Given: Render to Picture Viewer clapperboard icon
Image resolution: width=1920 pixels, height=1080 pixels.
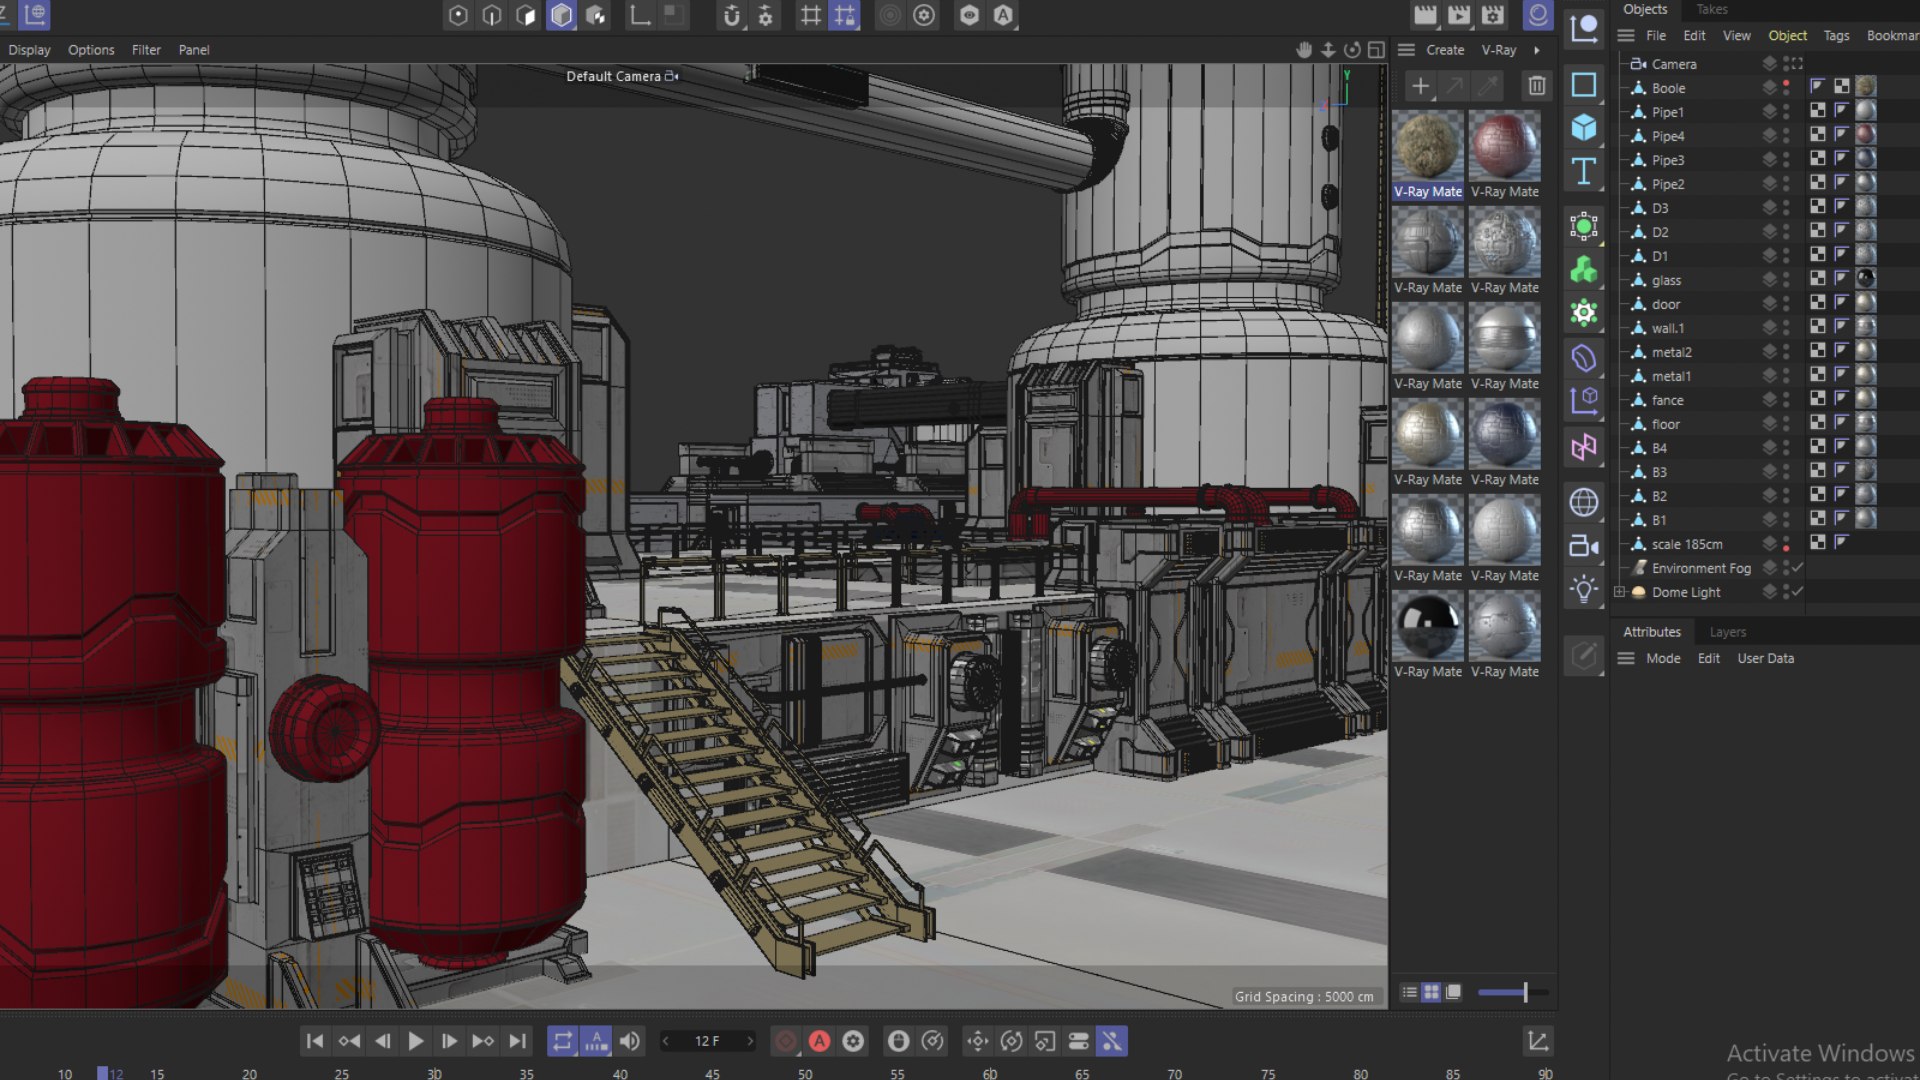Looking at the screenshot, I should pos(1459,15).
